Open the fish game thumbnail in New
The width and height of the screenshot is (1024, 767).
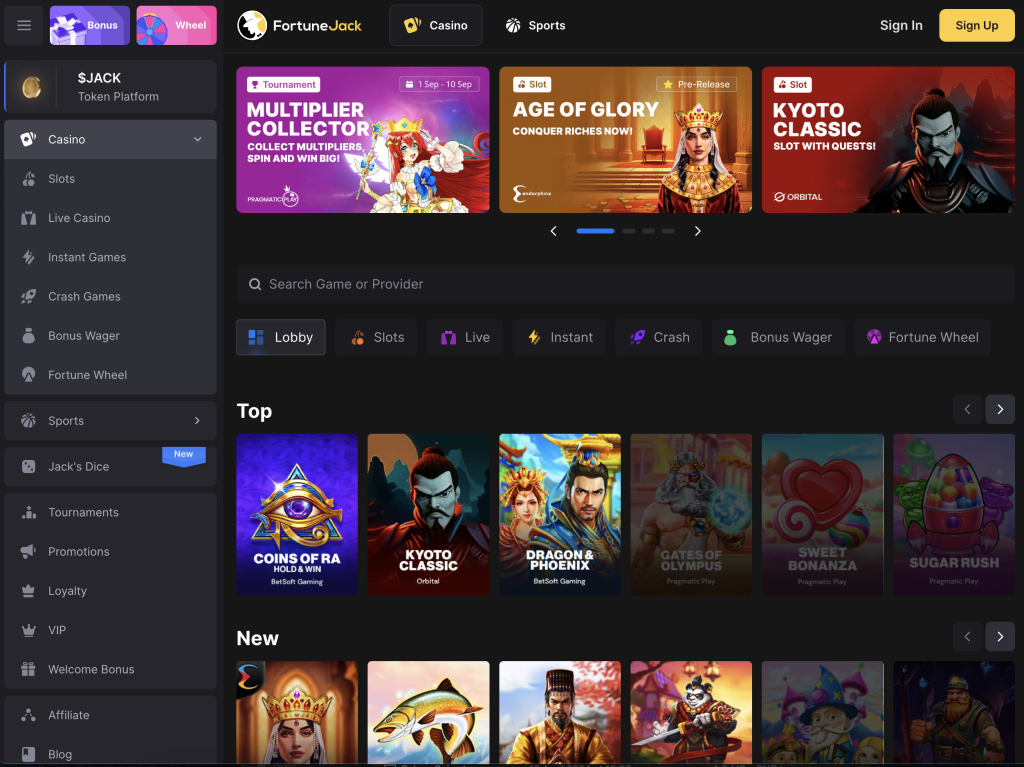click(x=428, y=713)
